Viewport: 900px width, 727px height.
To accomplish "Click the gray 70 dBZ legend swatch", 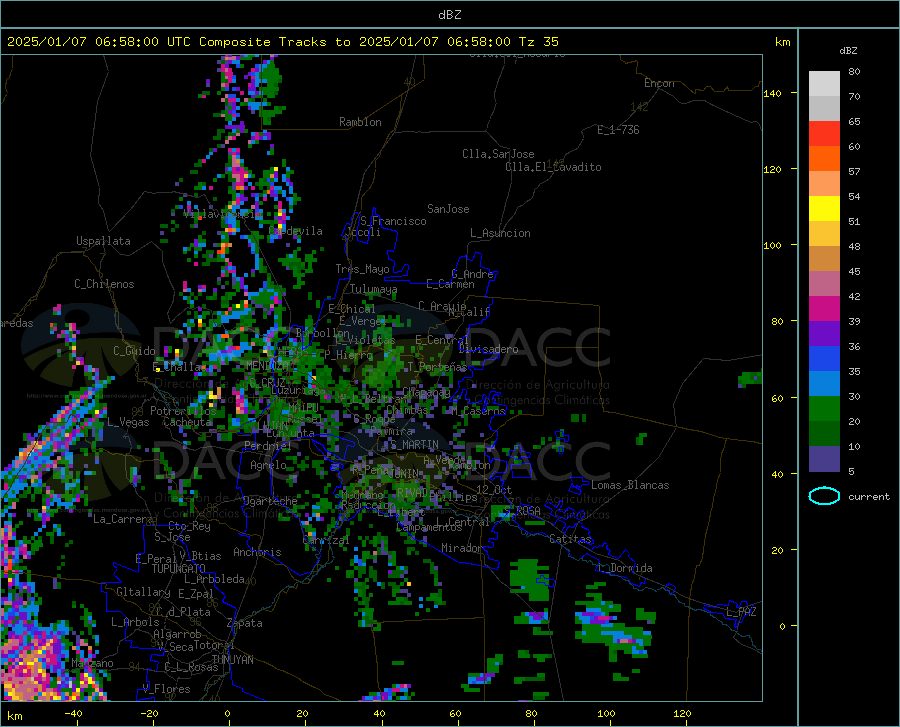I will tap(824, 109).
